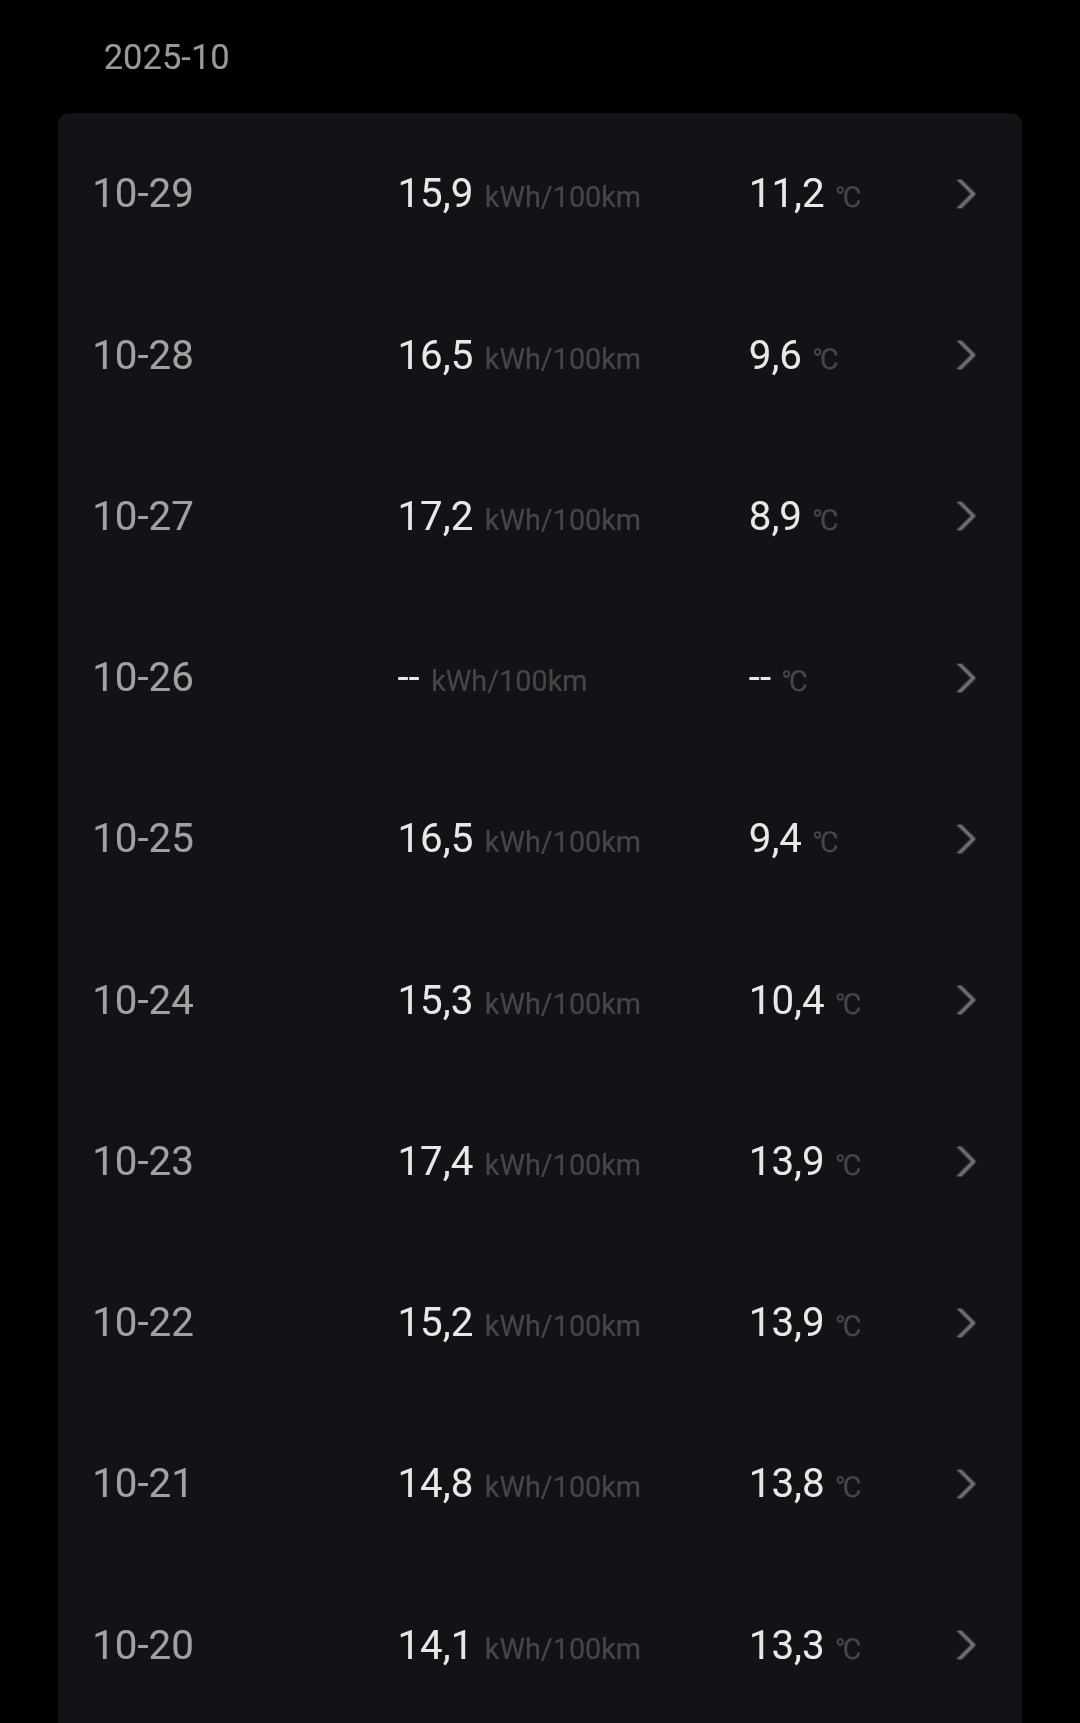Open the chevron arrow for 10-29

click(x=965, y=194)
